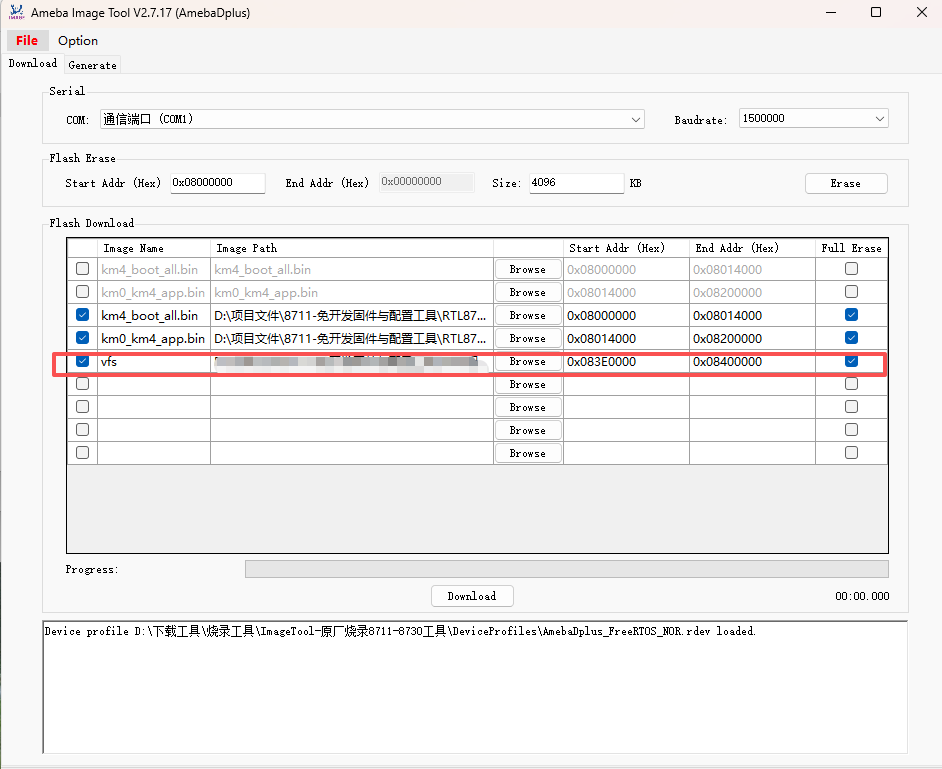Open the Option menu
The image size is (942, 769).
(x=78, y=40)
